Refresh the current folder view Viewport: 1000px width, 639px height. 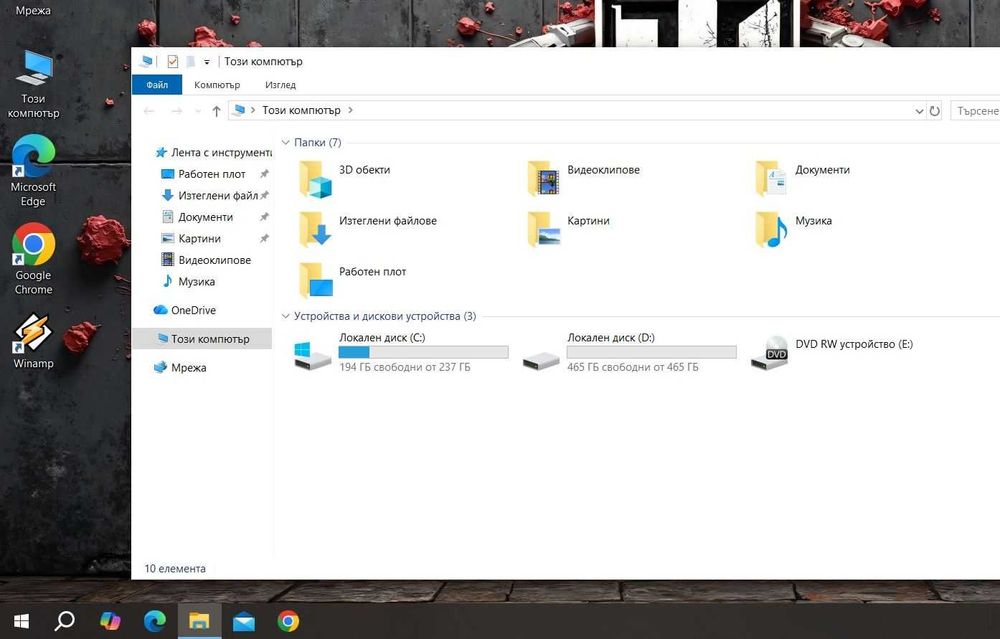pyautogui.click(x=934, y=111)
